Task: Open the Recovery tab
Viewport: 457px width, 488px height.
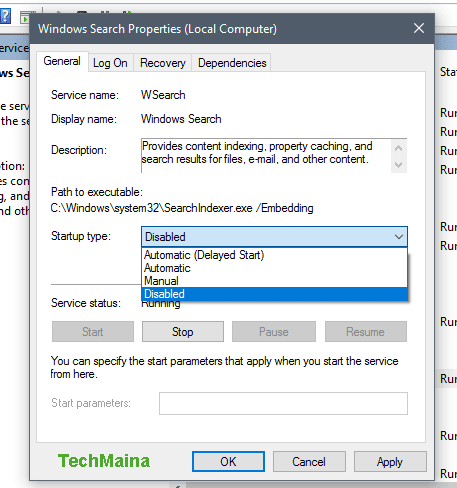Action: (163, 63)
